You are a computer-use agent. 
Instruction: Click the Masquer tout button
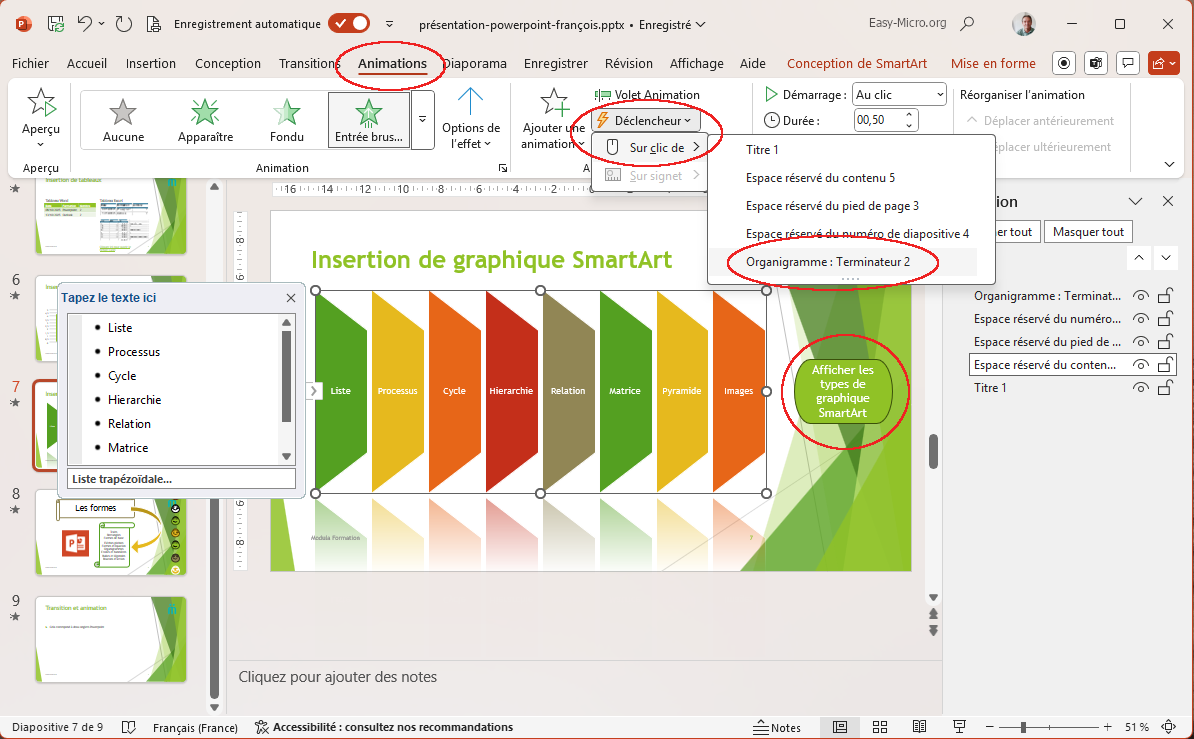pos(1089,232)
